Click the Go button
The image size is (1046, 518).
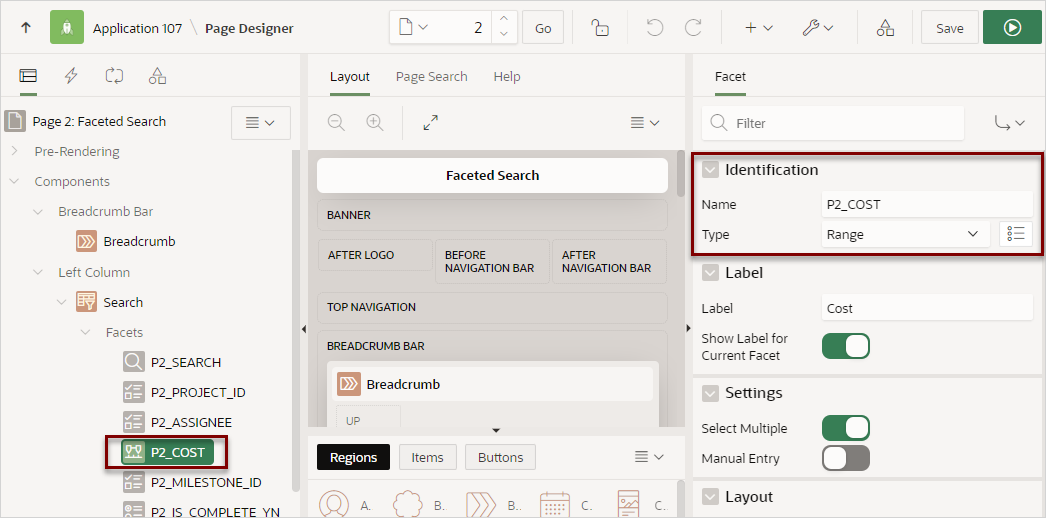(543, 28)
